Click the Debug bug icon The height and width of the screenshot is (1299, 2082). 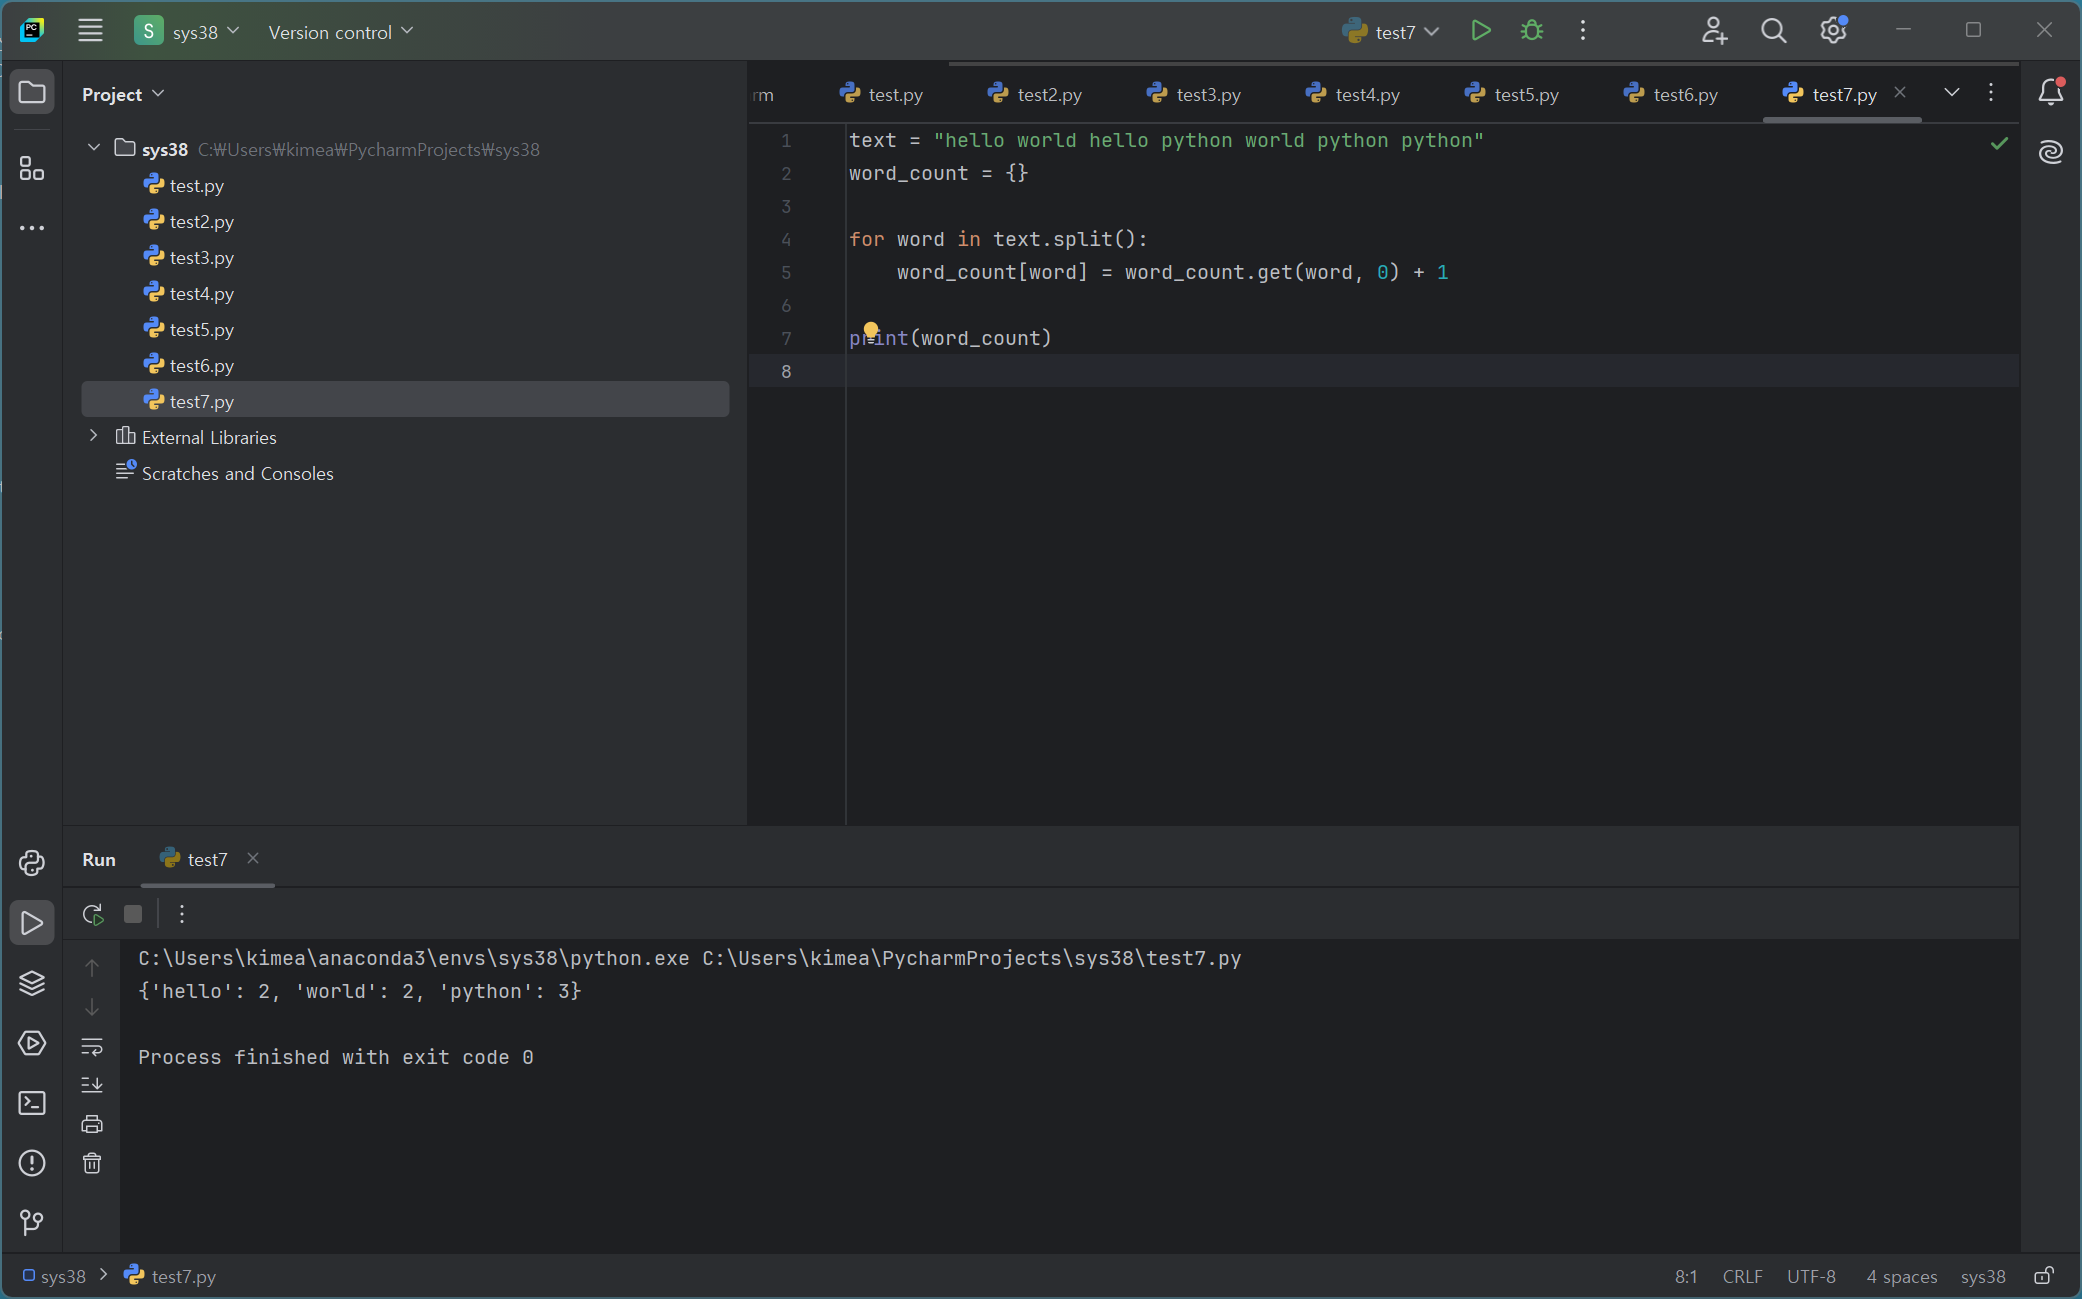(1531, 31)
